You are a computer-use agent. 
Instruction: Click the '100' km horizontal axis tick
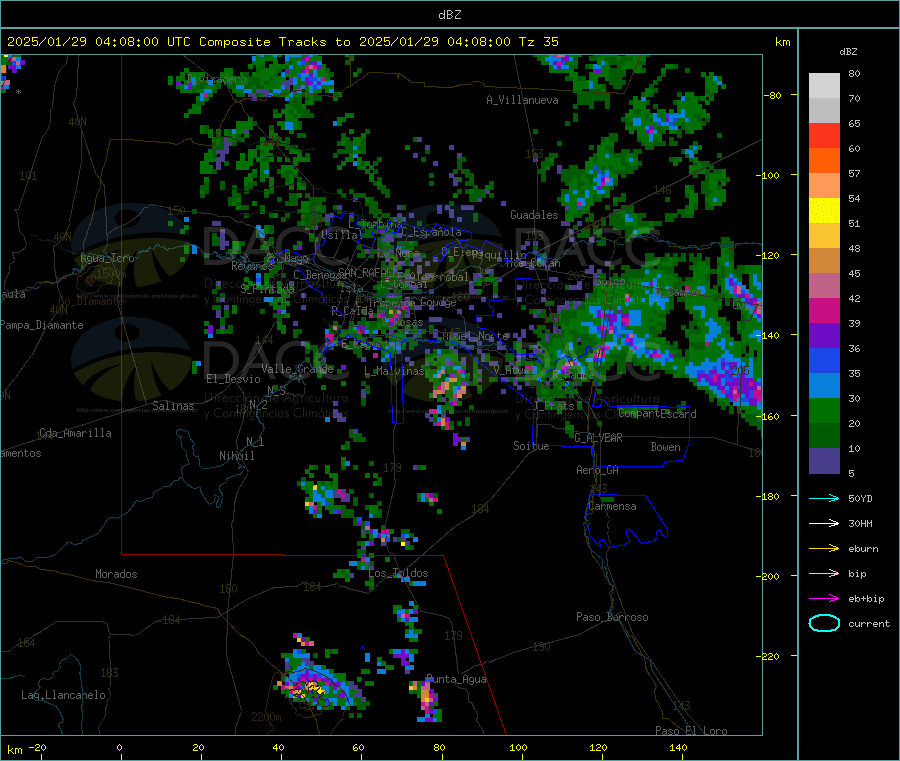point(518,747)
